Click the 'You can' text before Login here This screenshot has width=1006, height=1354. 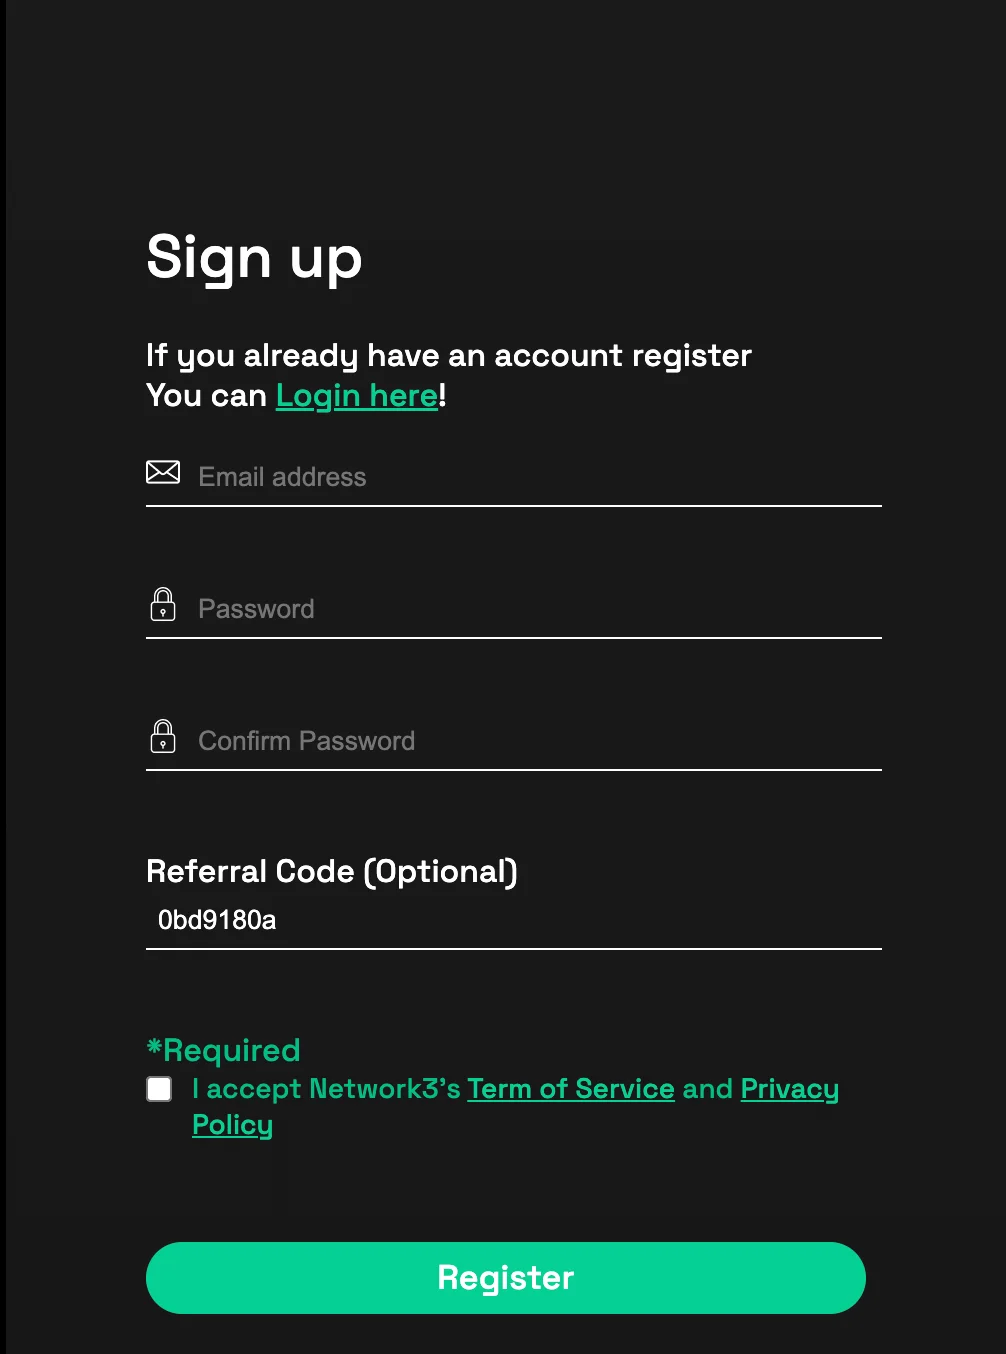pos(207,396)
